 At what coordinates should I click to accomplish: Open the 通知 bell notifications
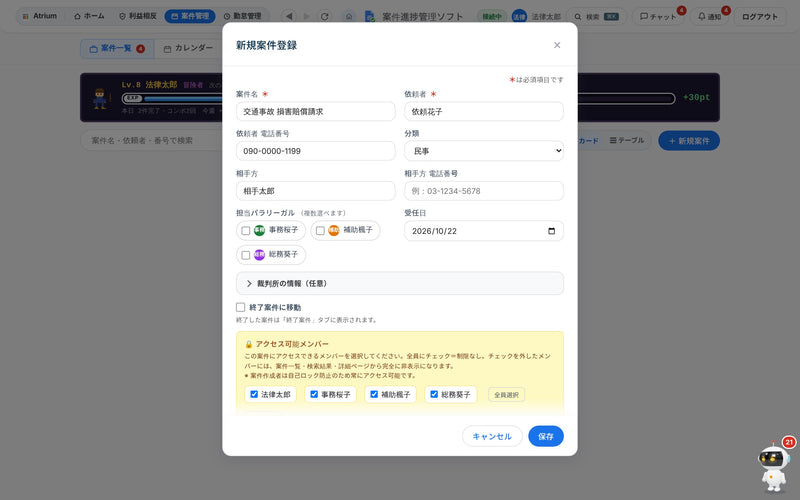pyautogui.click(x=710, y=16)
